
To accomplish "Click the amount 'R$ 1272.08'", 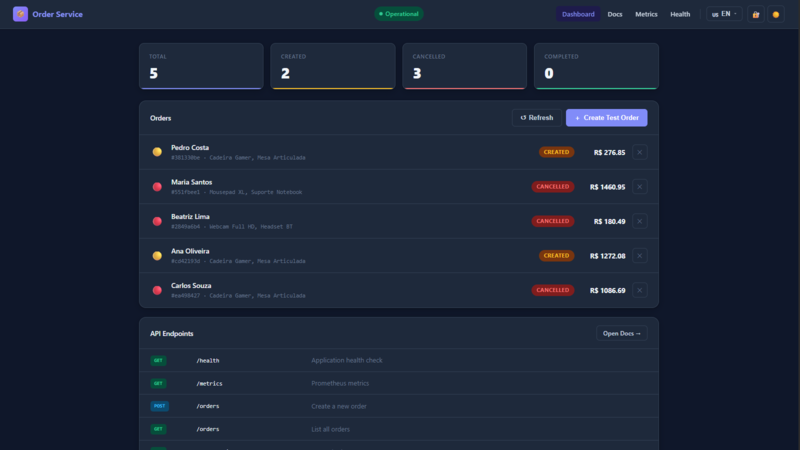I will click(607, 256).
